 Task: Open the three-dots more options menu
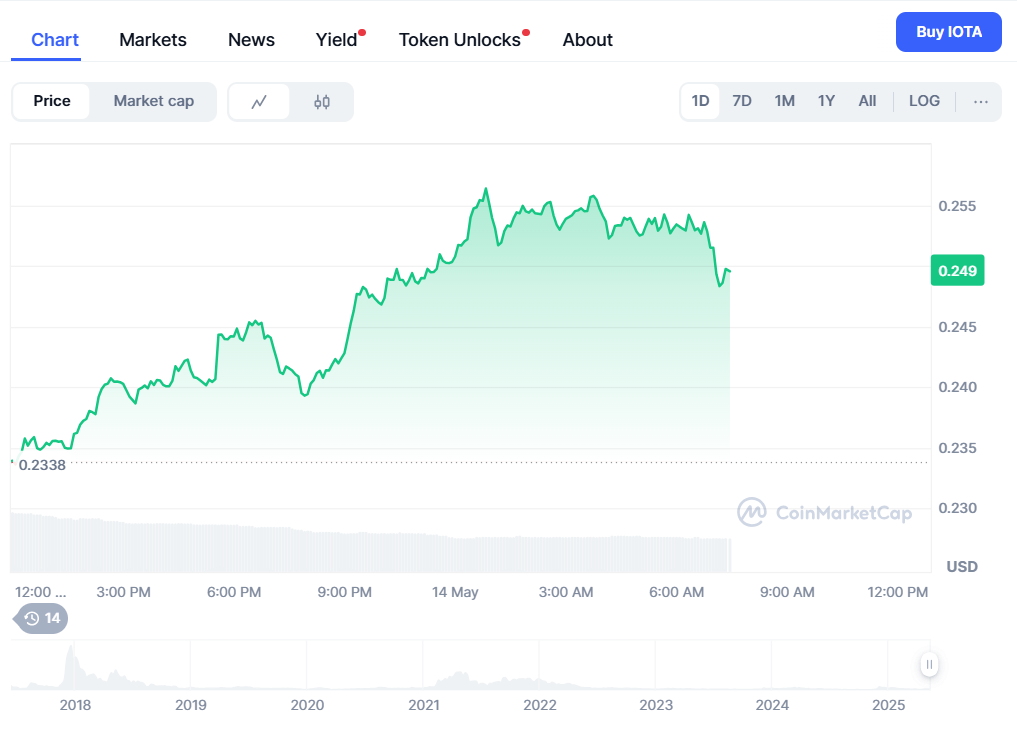coord(981,101)
